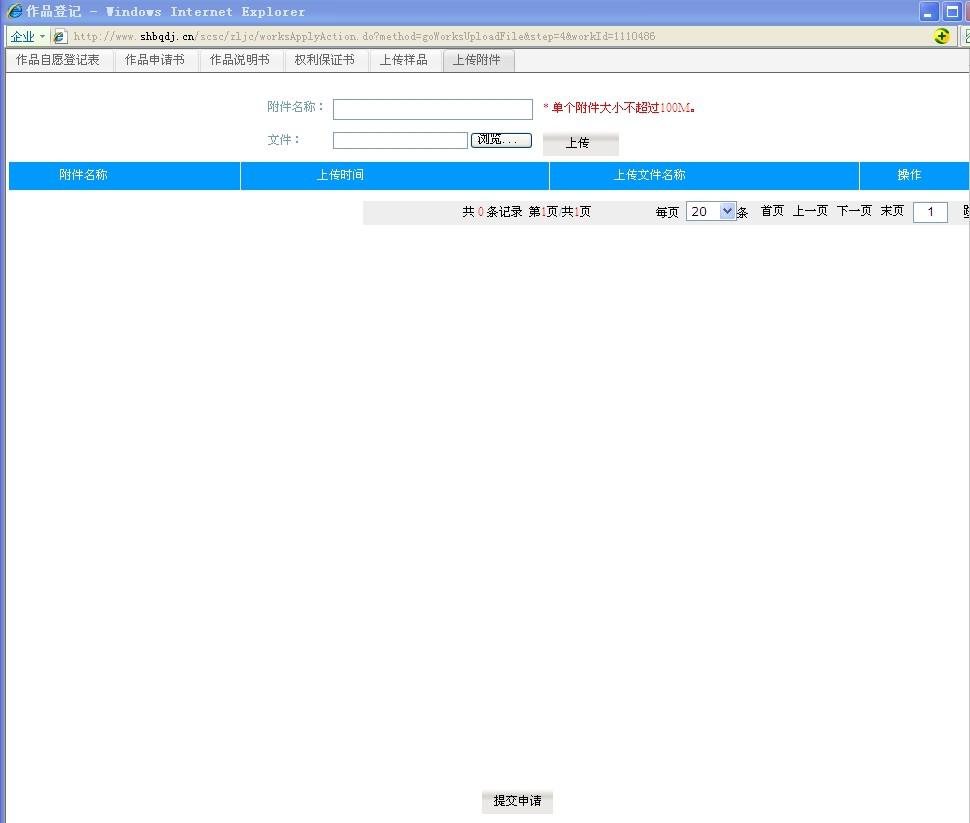Submit with the 提交申请 button

point(517,801)
